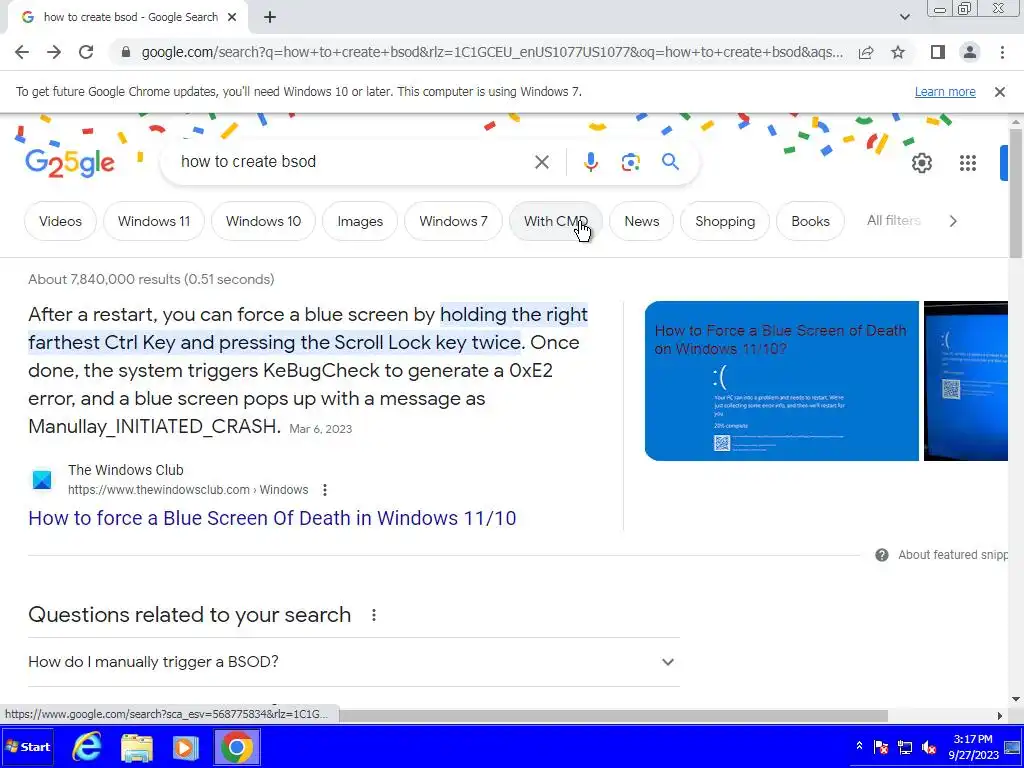
Task: Apply the With CMD filter
Action: (x=556, y=221)
